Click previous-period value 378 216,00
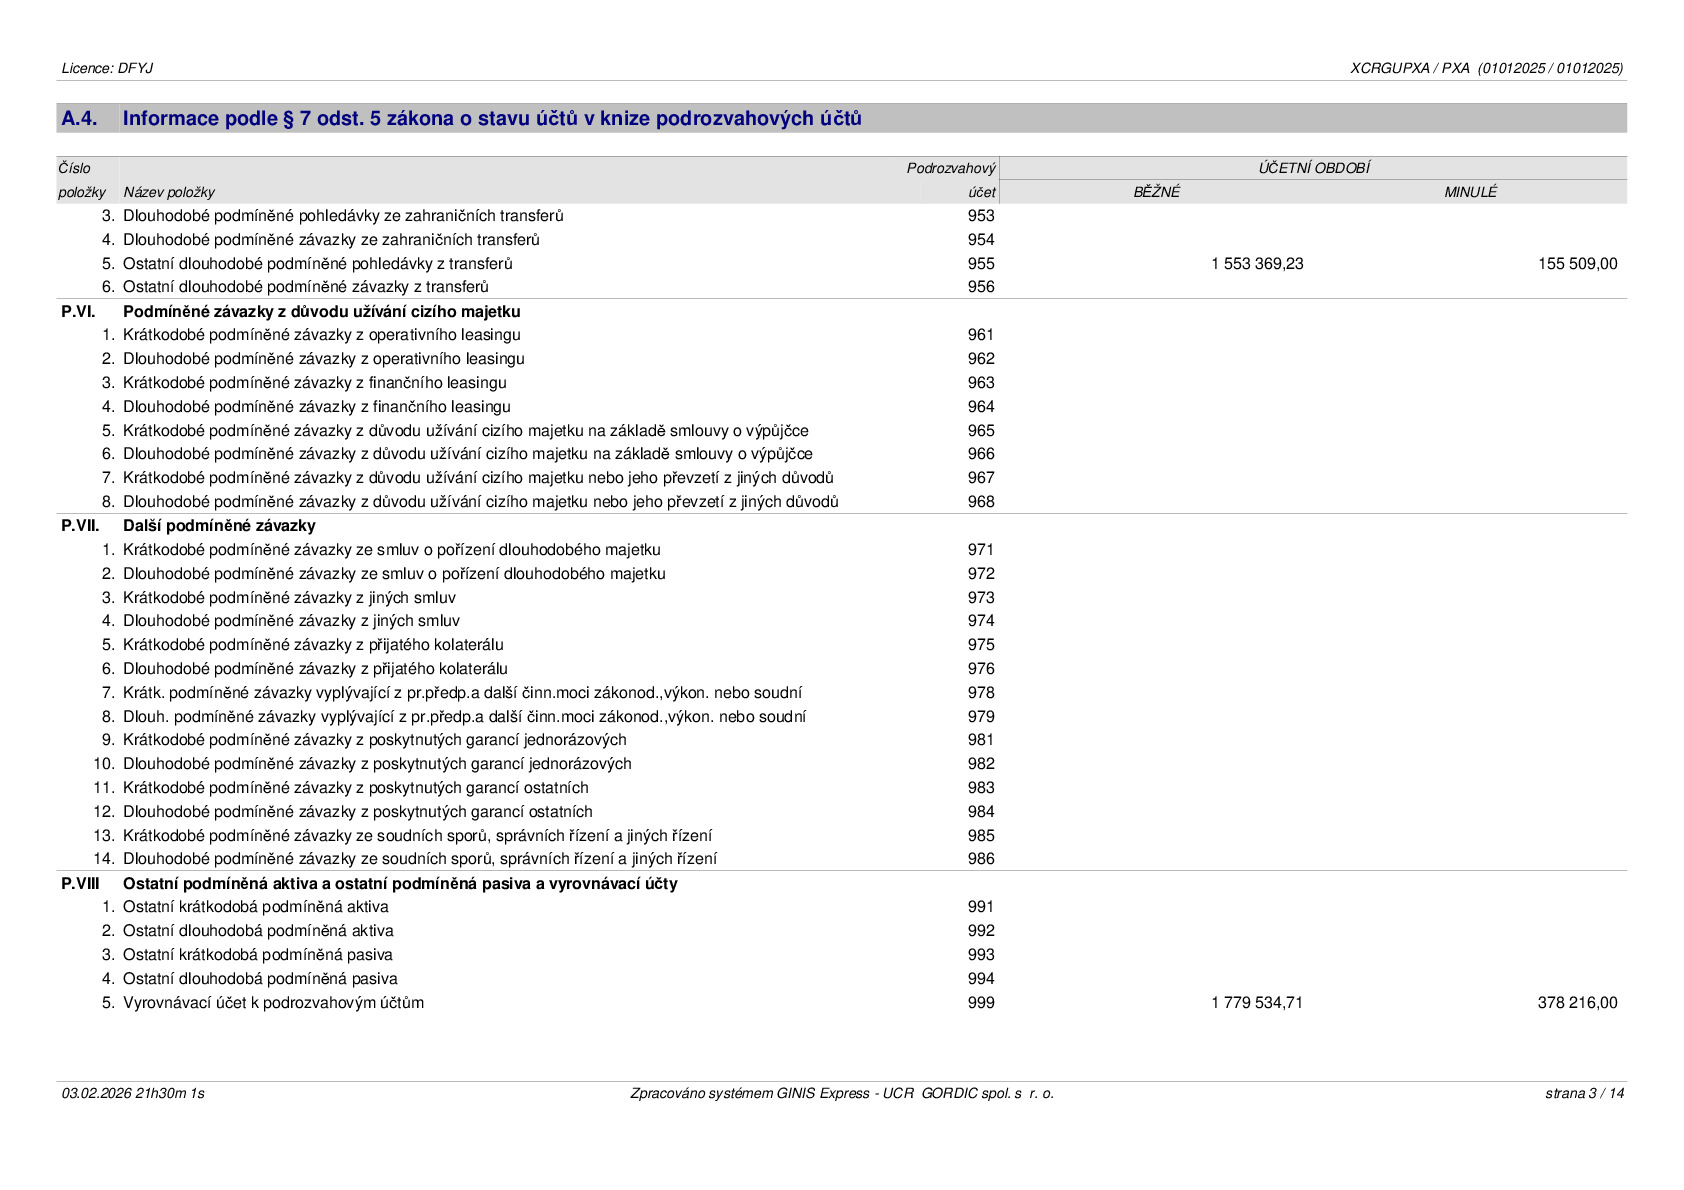This screenshot has width=1684, height=1190. click(x=1577, y=1003)
